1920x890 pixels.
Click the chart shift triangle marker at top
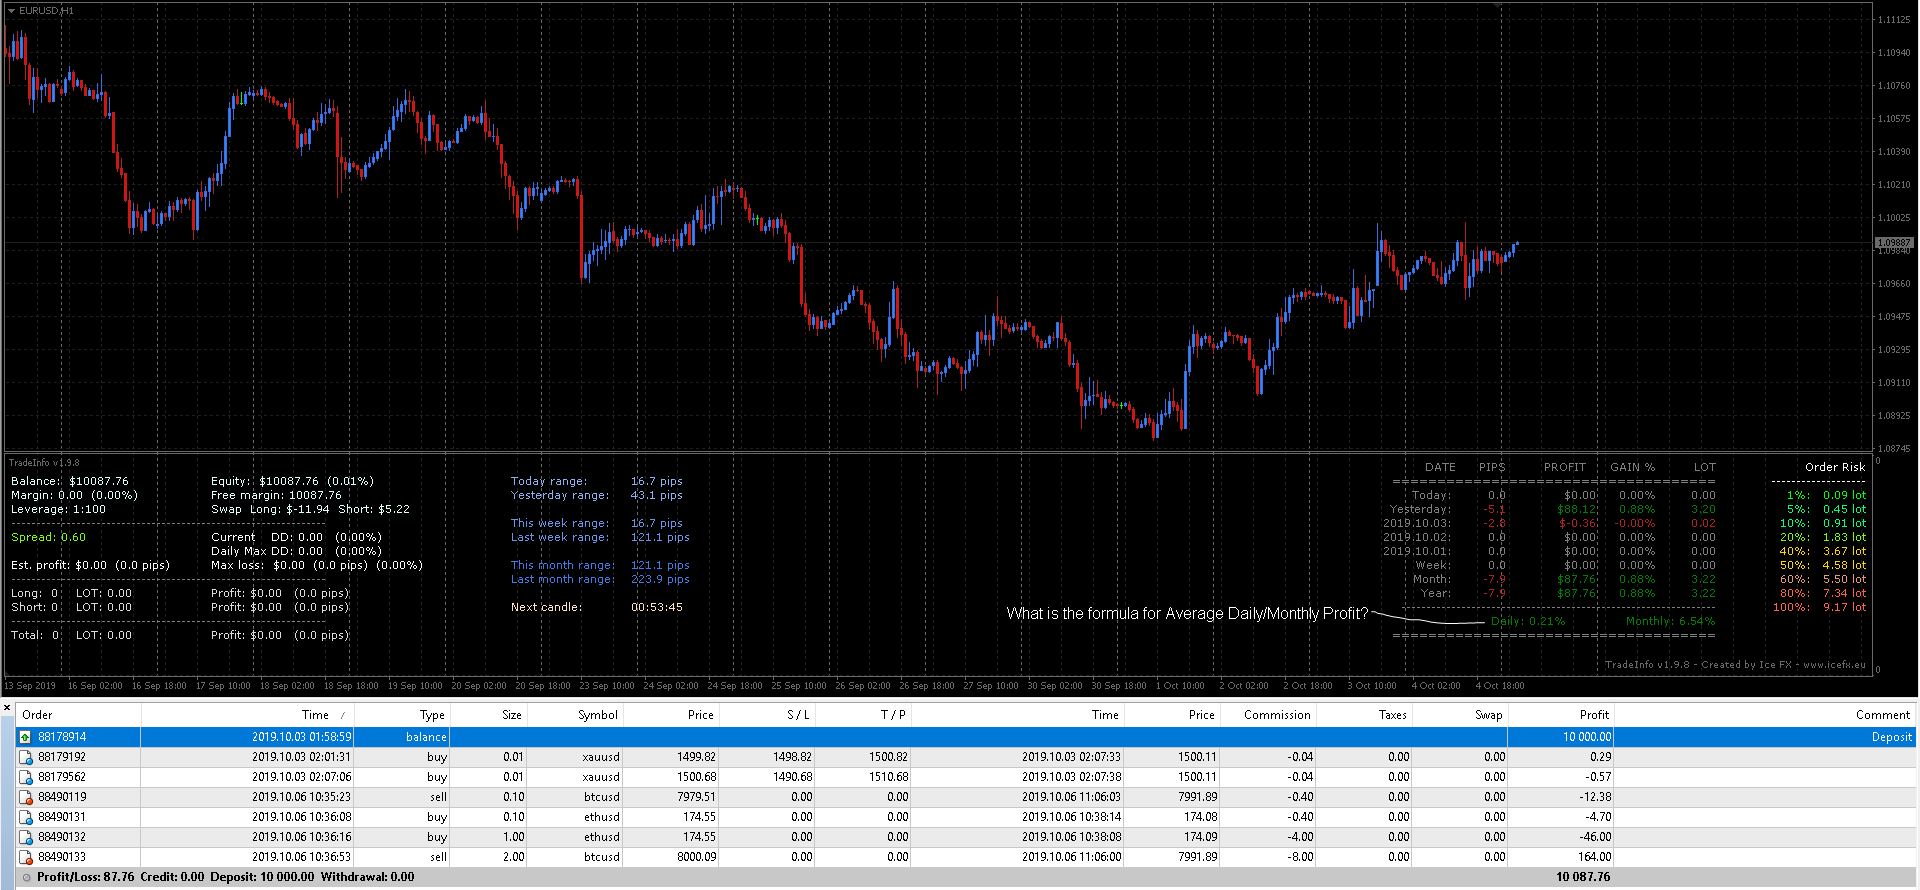[x=1496, y=5]
